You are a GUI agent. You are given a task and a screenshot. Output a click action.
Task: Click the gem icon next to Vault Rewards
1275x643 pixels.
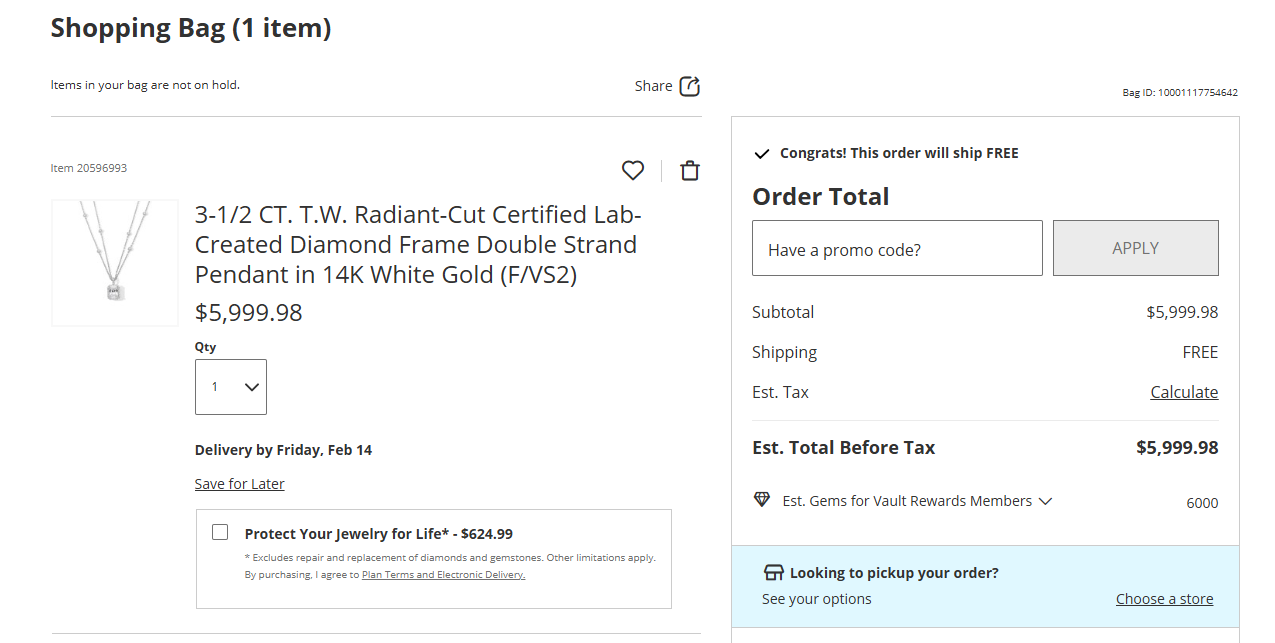762,500
